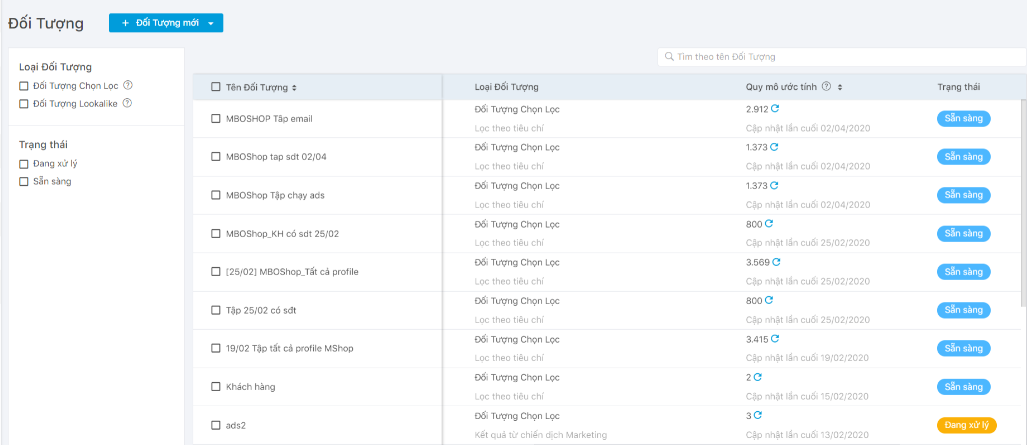Viewport: 1027px width, 445px height.
Task: Sort by Tên Đối Tượng column arrows
Action: (294, 87)
